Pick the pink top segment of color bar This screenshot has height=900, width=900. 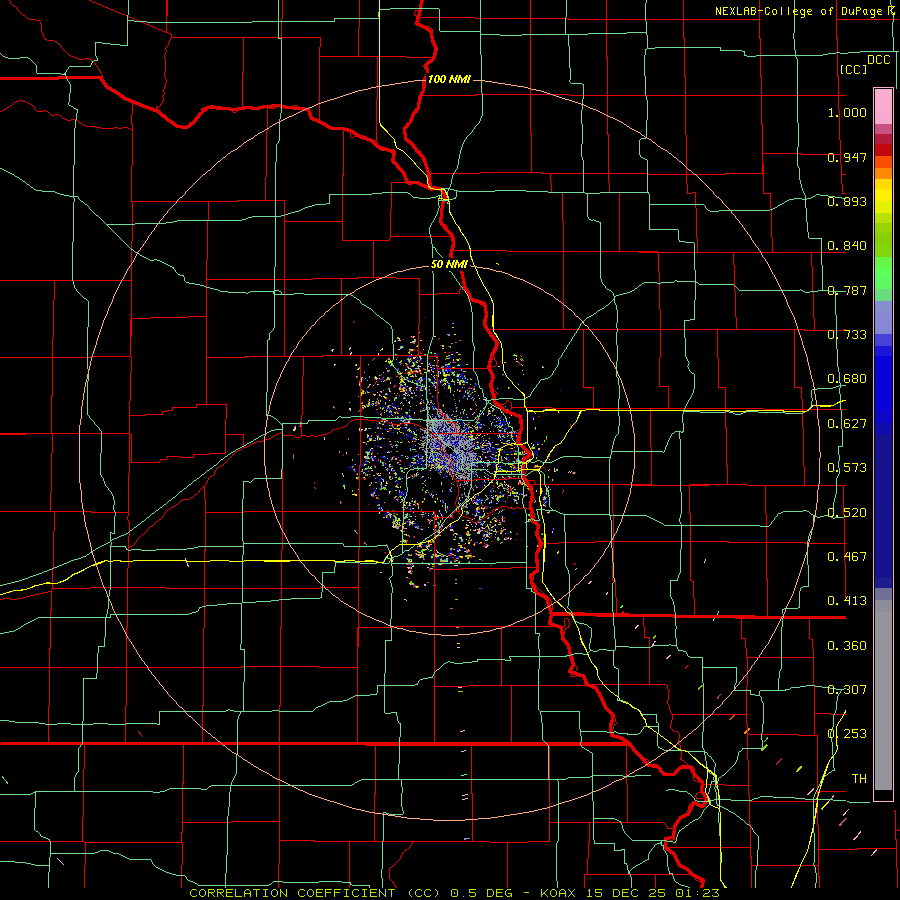click(883, 107)
